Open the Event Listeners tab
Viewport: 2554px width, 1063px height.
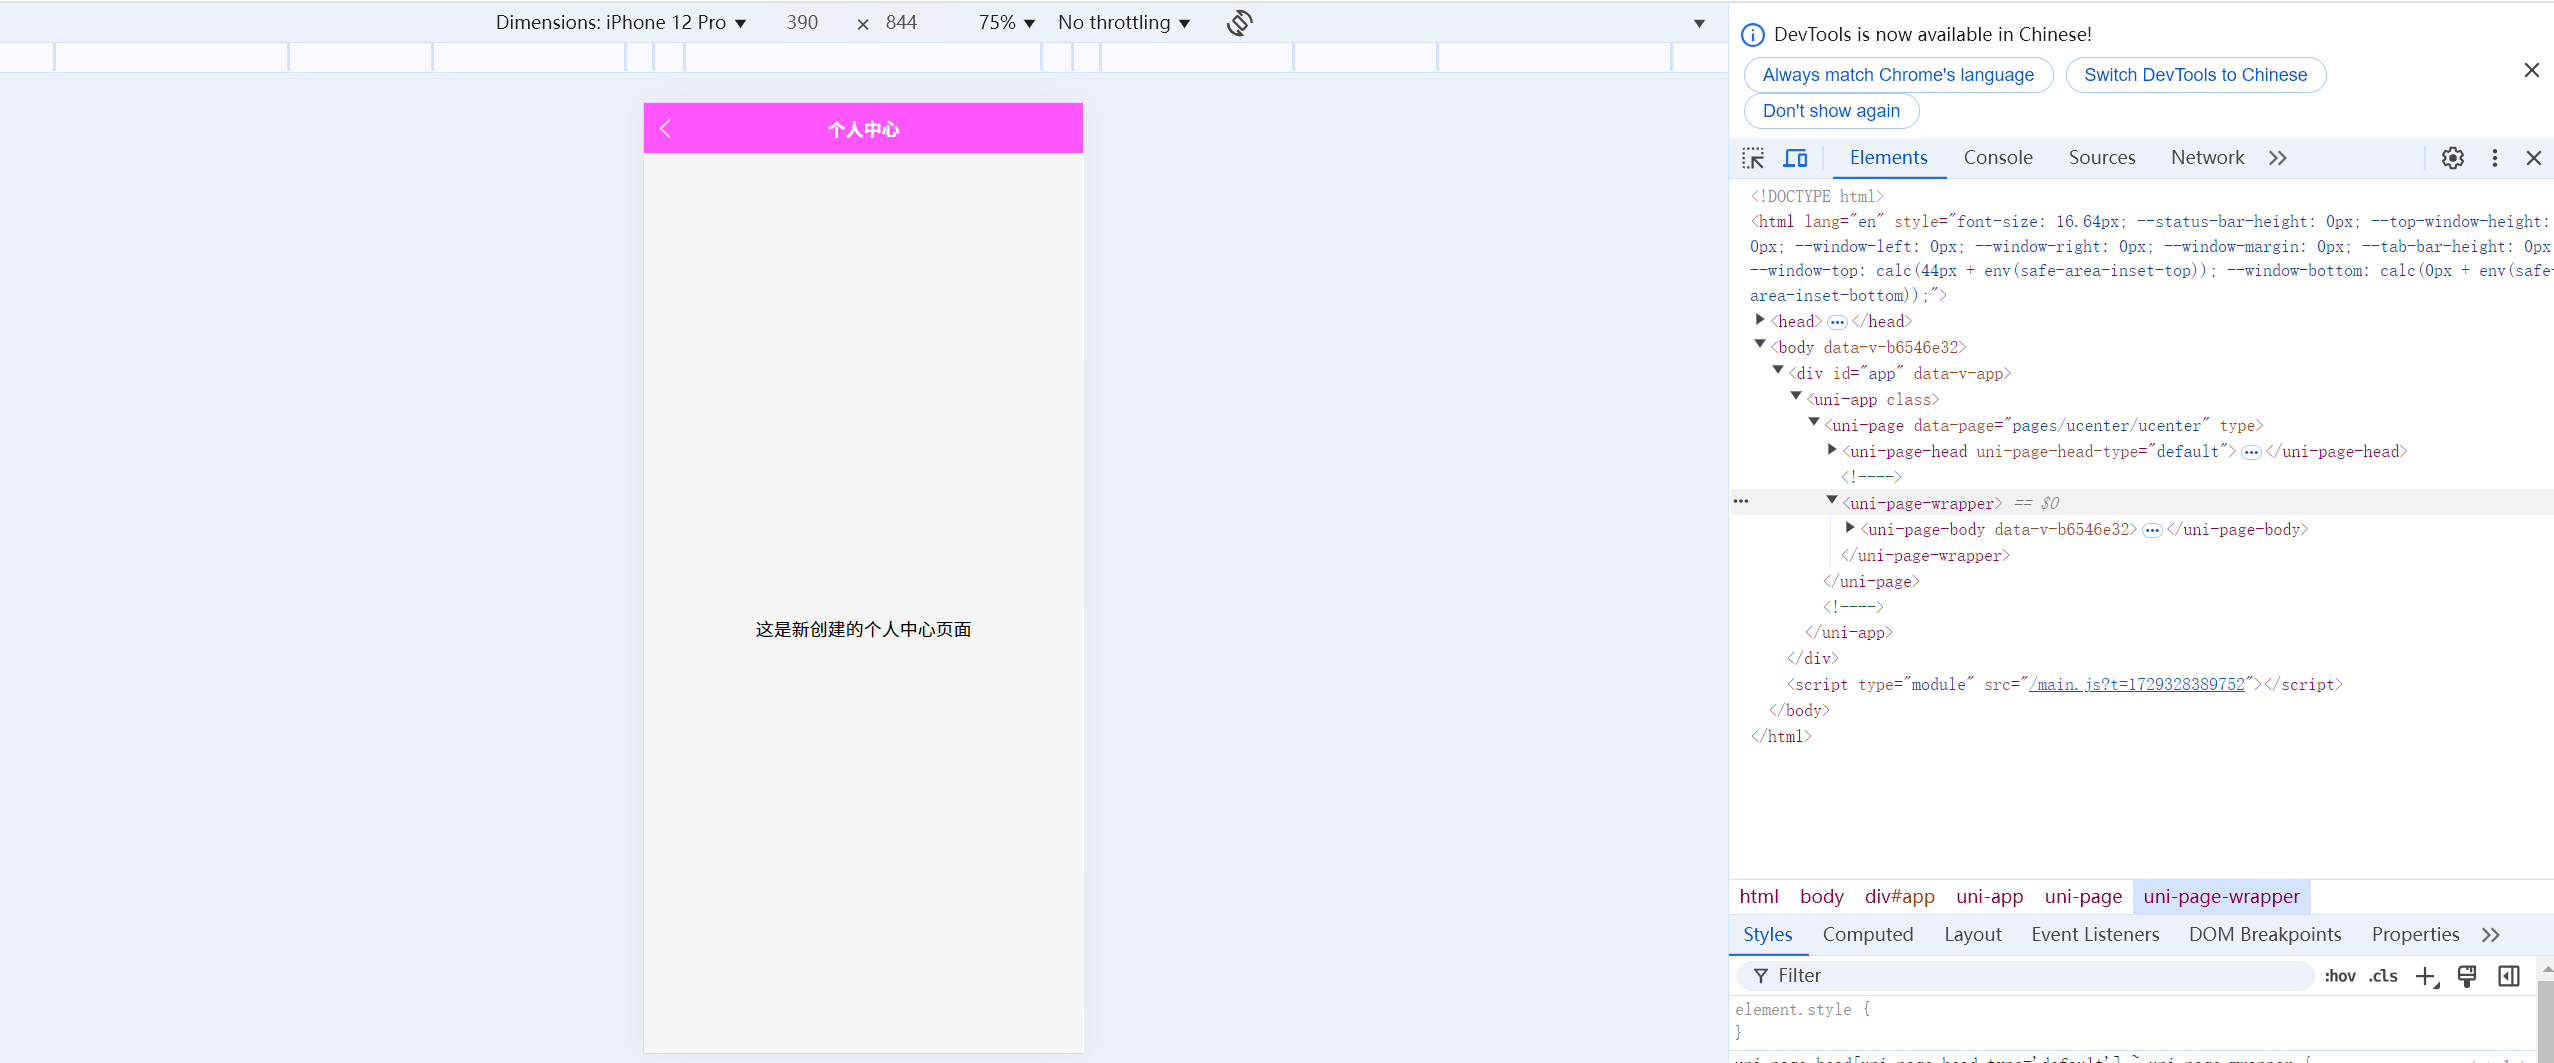(x=2095, y=935)
